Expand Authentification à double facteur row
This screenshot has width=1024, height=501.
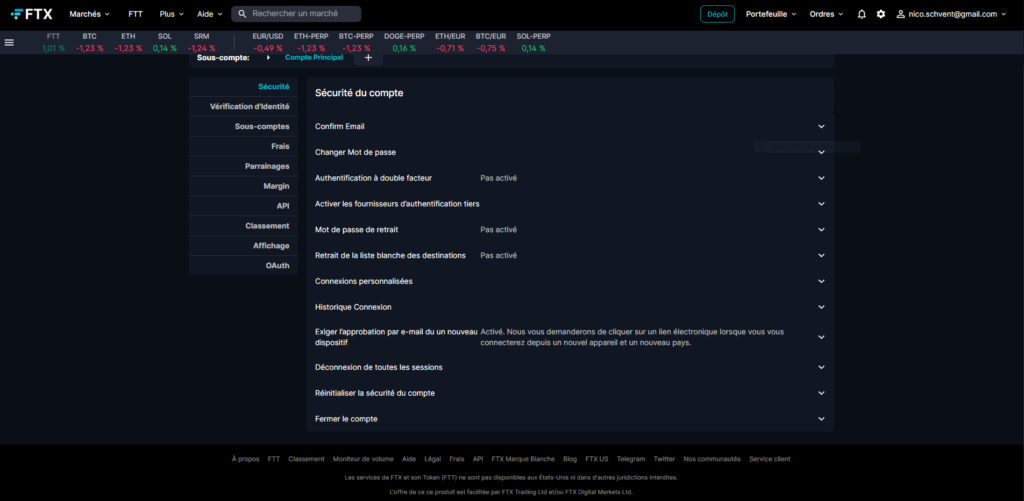point(821,178)
